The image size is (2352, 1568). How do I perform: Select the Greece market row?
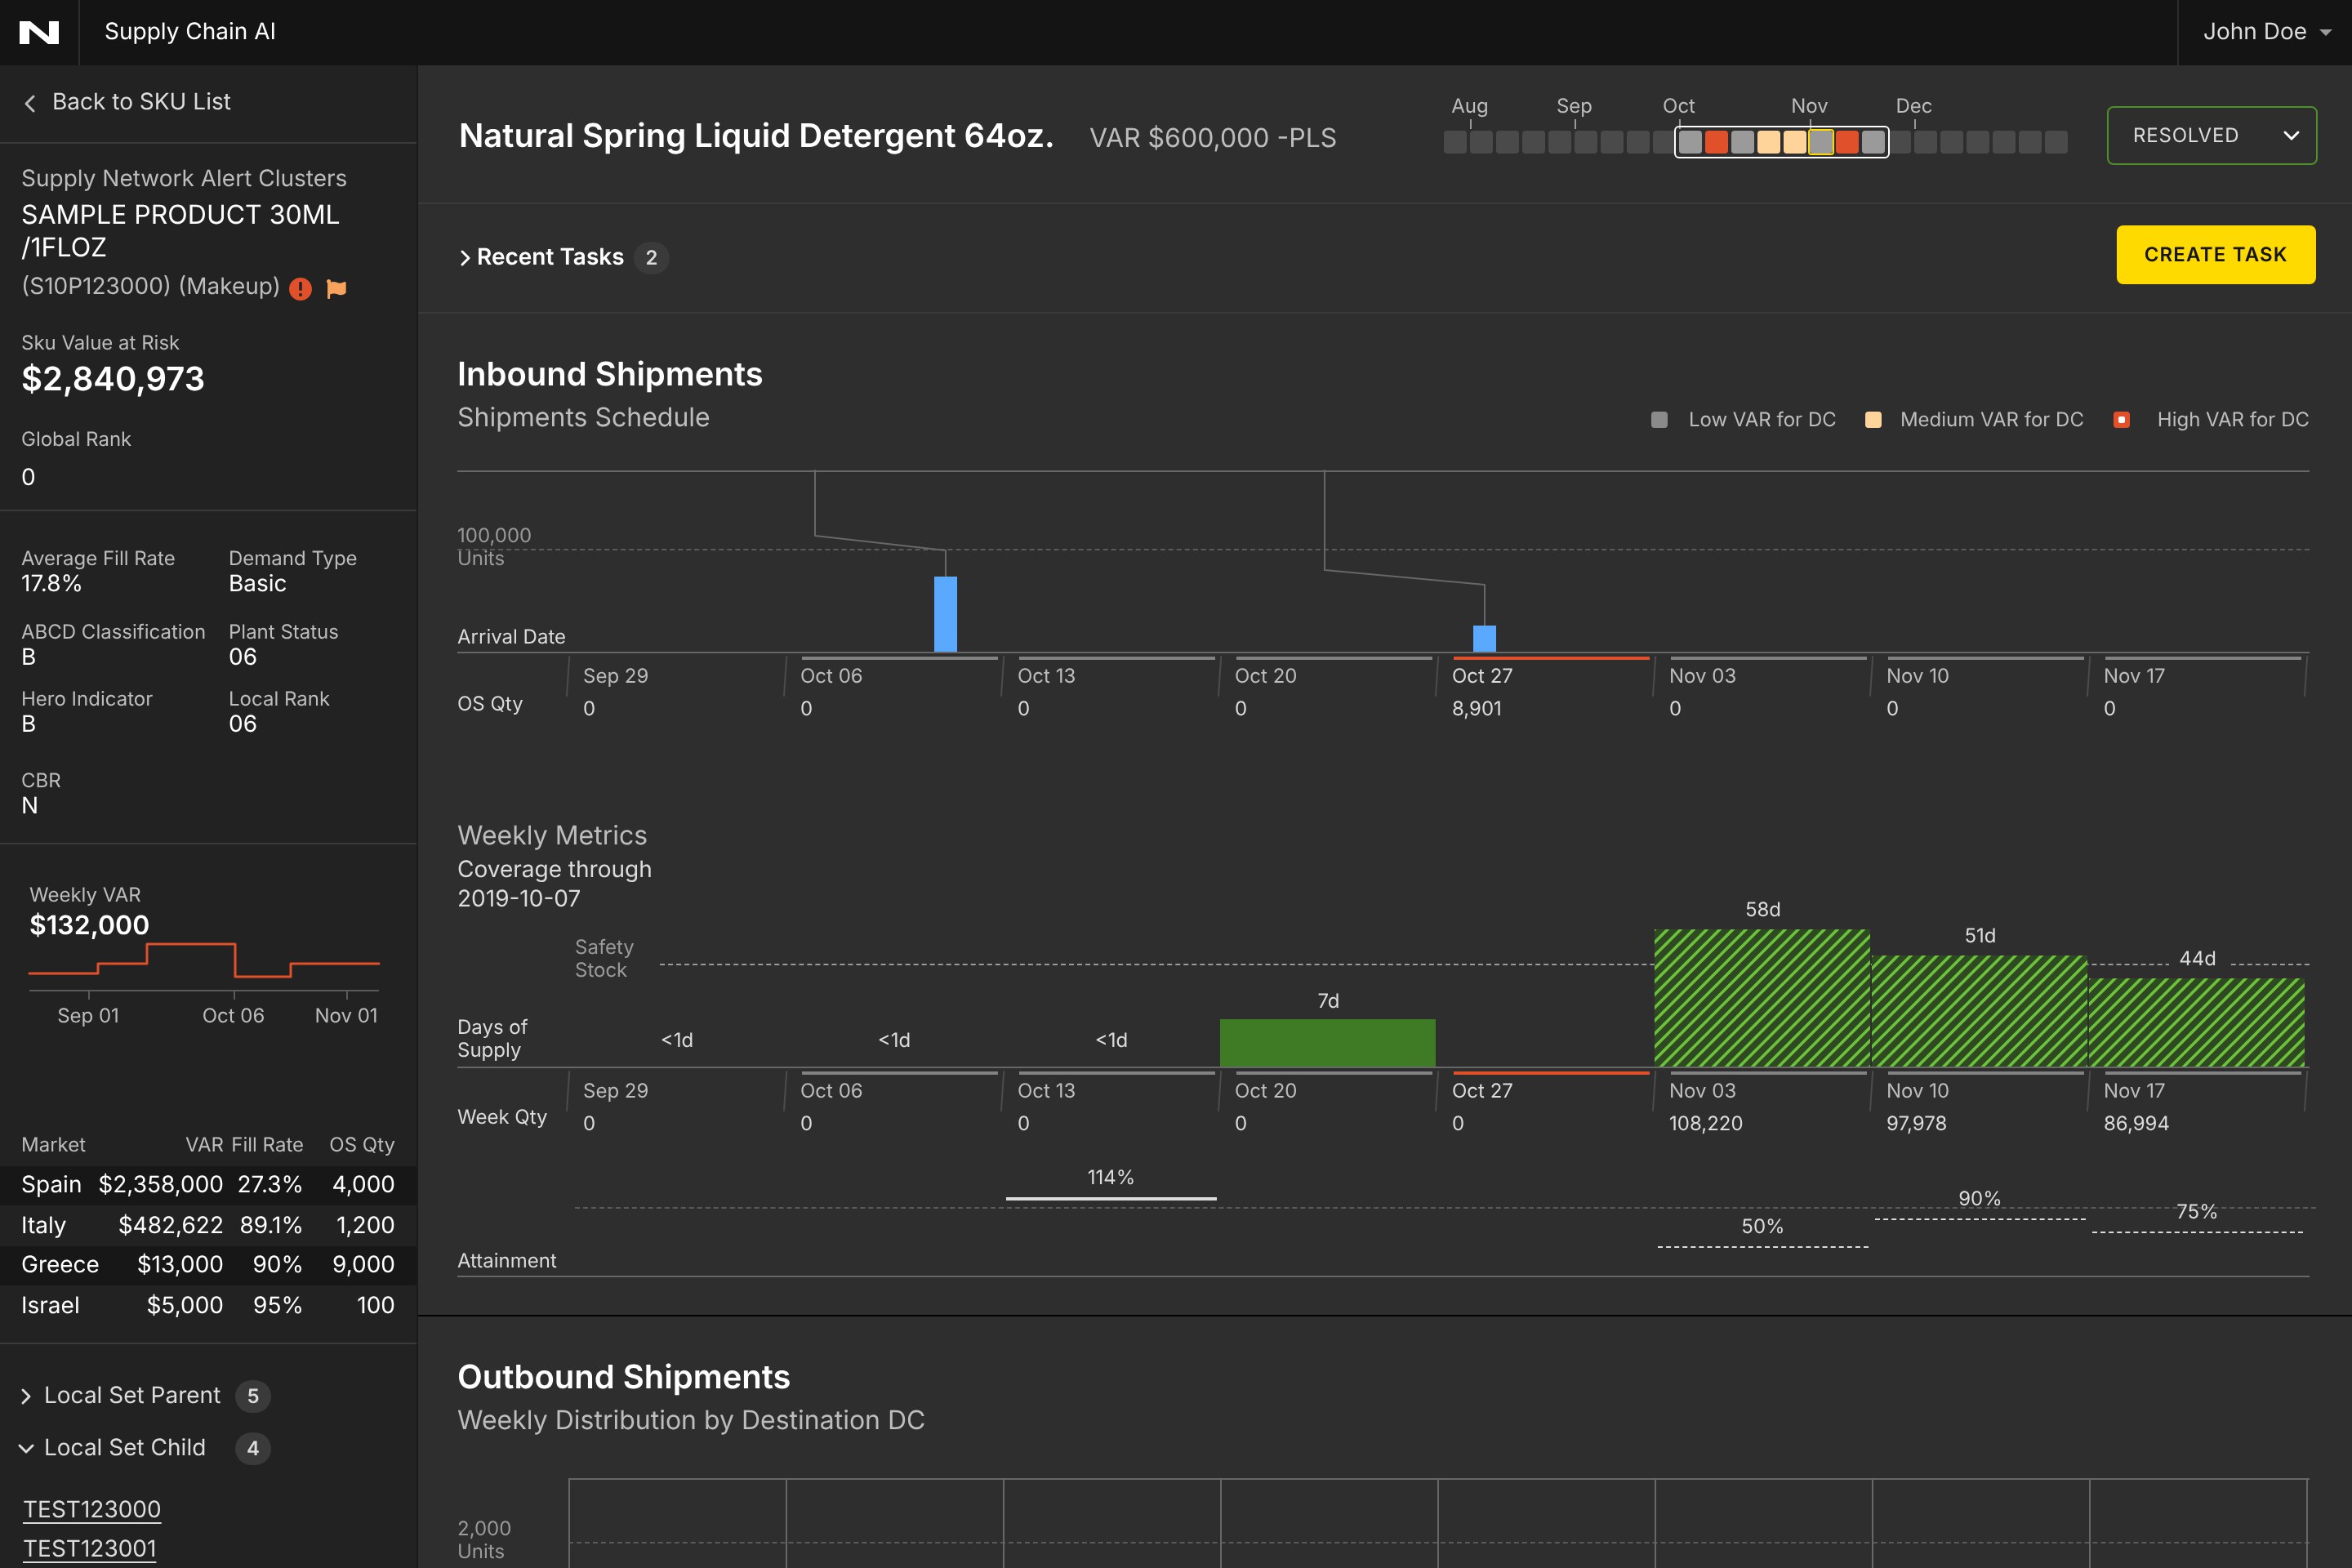[208, 1264]
